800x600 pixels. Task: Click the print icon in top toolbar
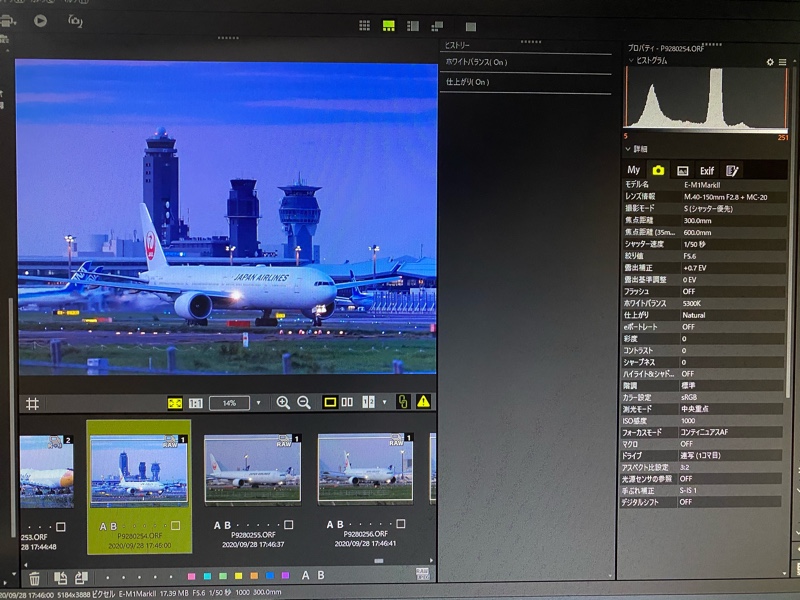click(x=7, y=21)
